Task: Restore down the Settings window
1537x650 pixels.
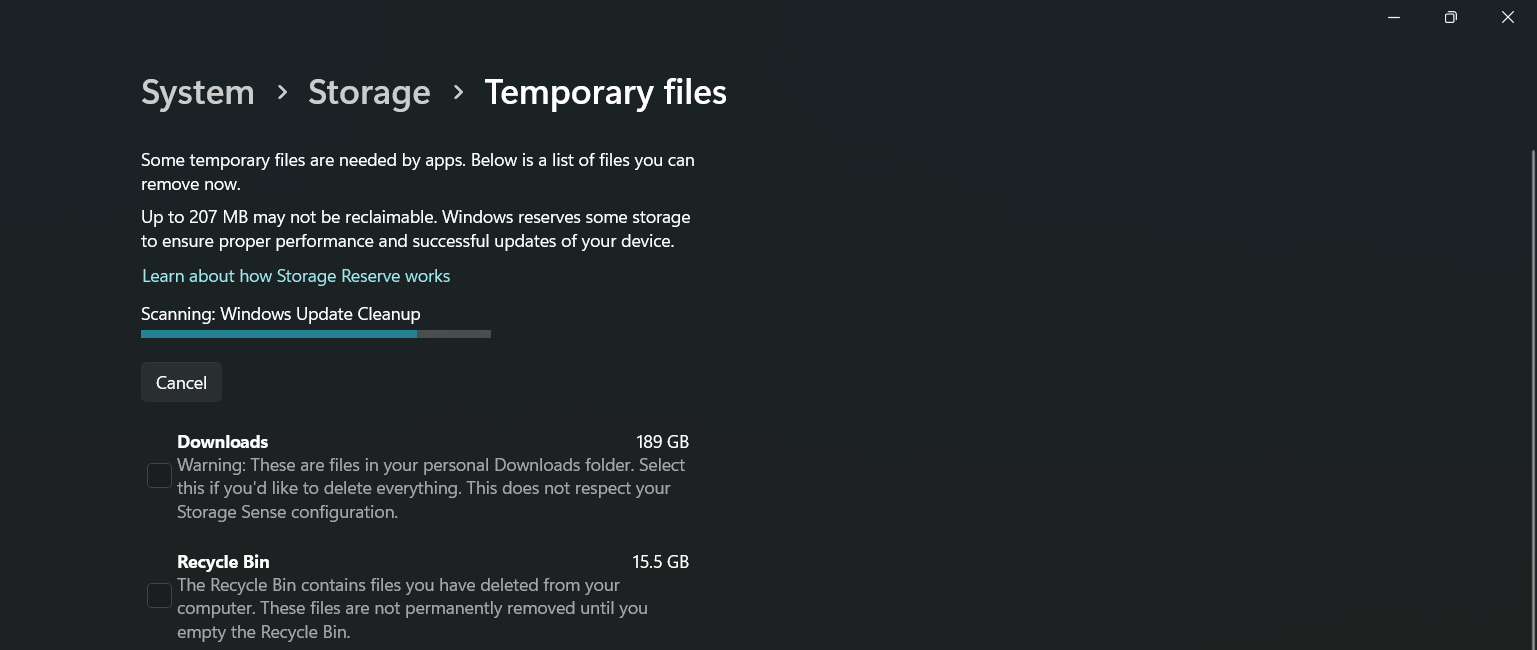Action: click(x=1450, y=17)
